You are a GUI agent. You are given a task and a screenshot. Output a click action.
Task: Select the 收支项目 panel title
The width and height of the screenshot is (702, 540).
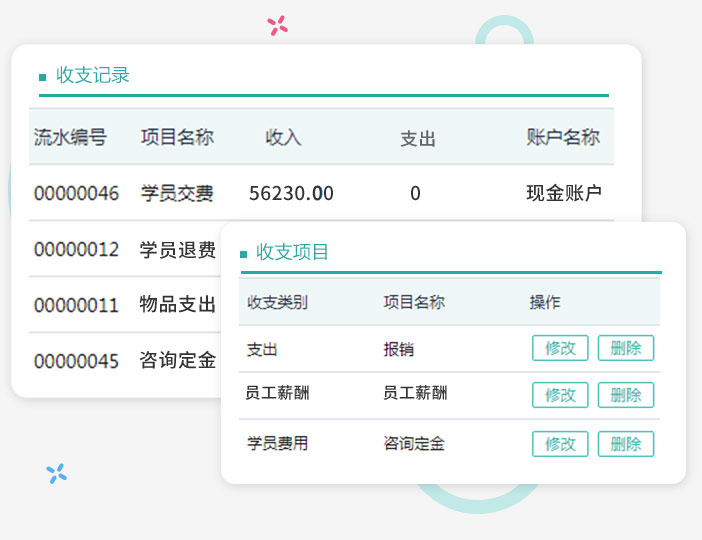click(292, 252)
